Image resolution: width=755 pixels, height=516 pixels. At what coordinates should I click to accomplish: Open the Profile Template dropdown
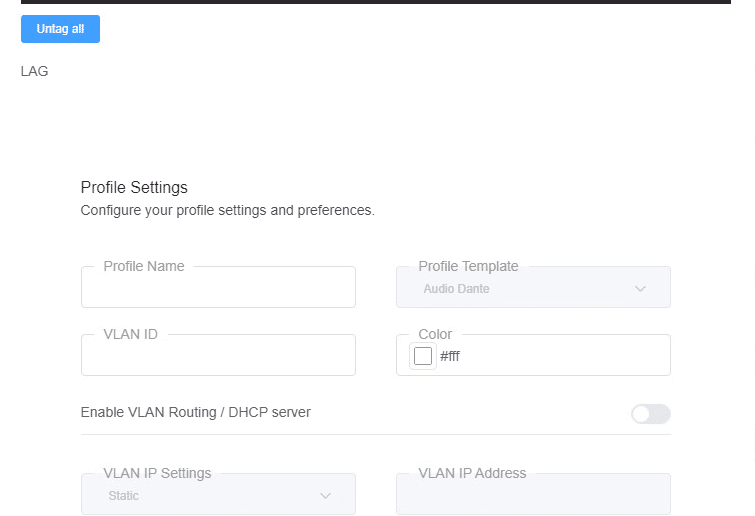533,287
